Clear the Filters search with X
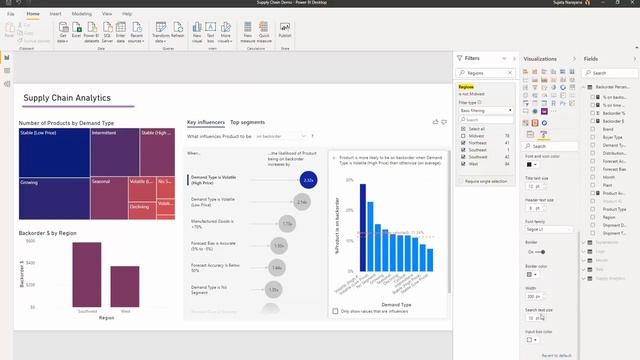Image resolution: width=640 pixels, height=360 pixels. click(x=510, y=73)
